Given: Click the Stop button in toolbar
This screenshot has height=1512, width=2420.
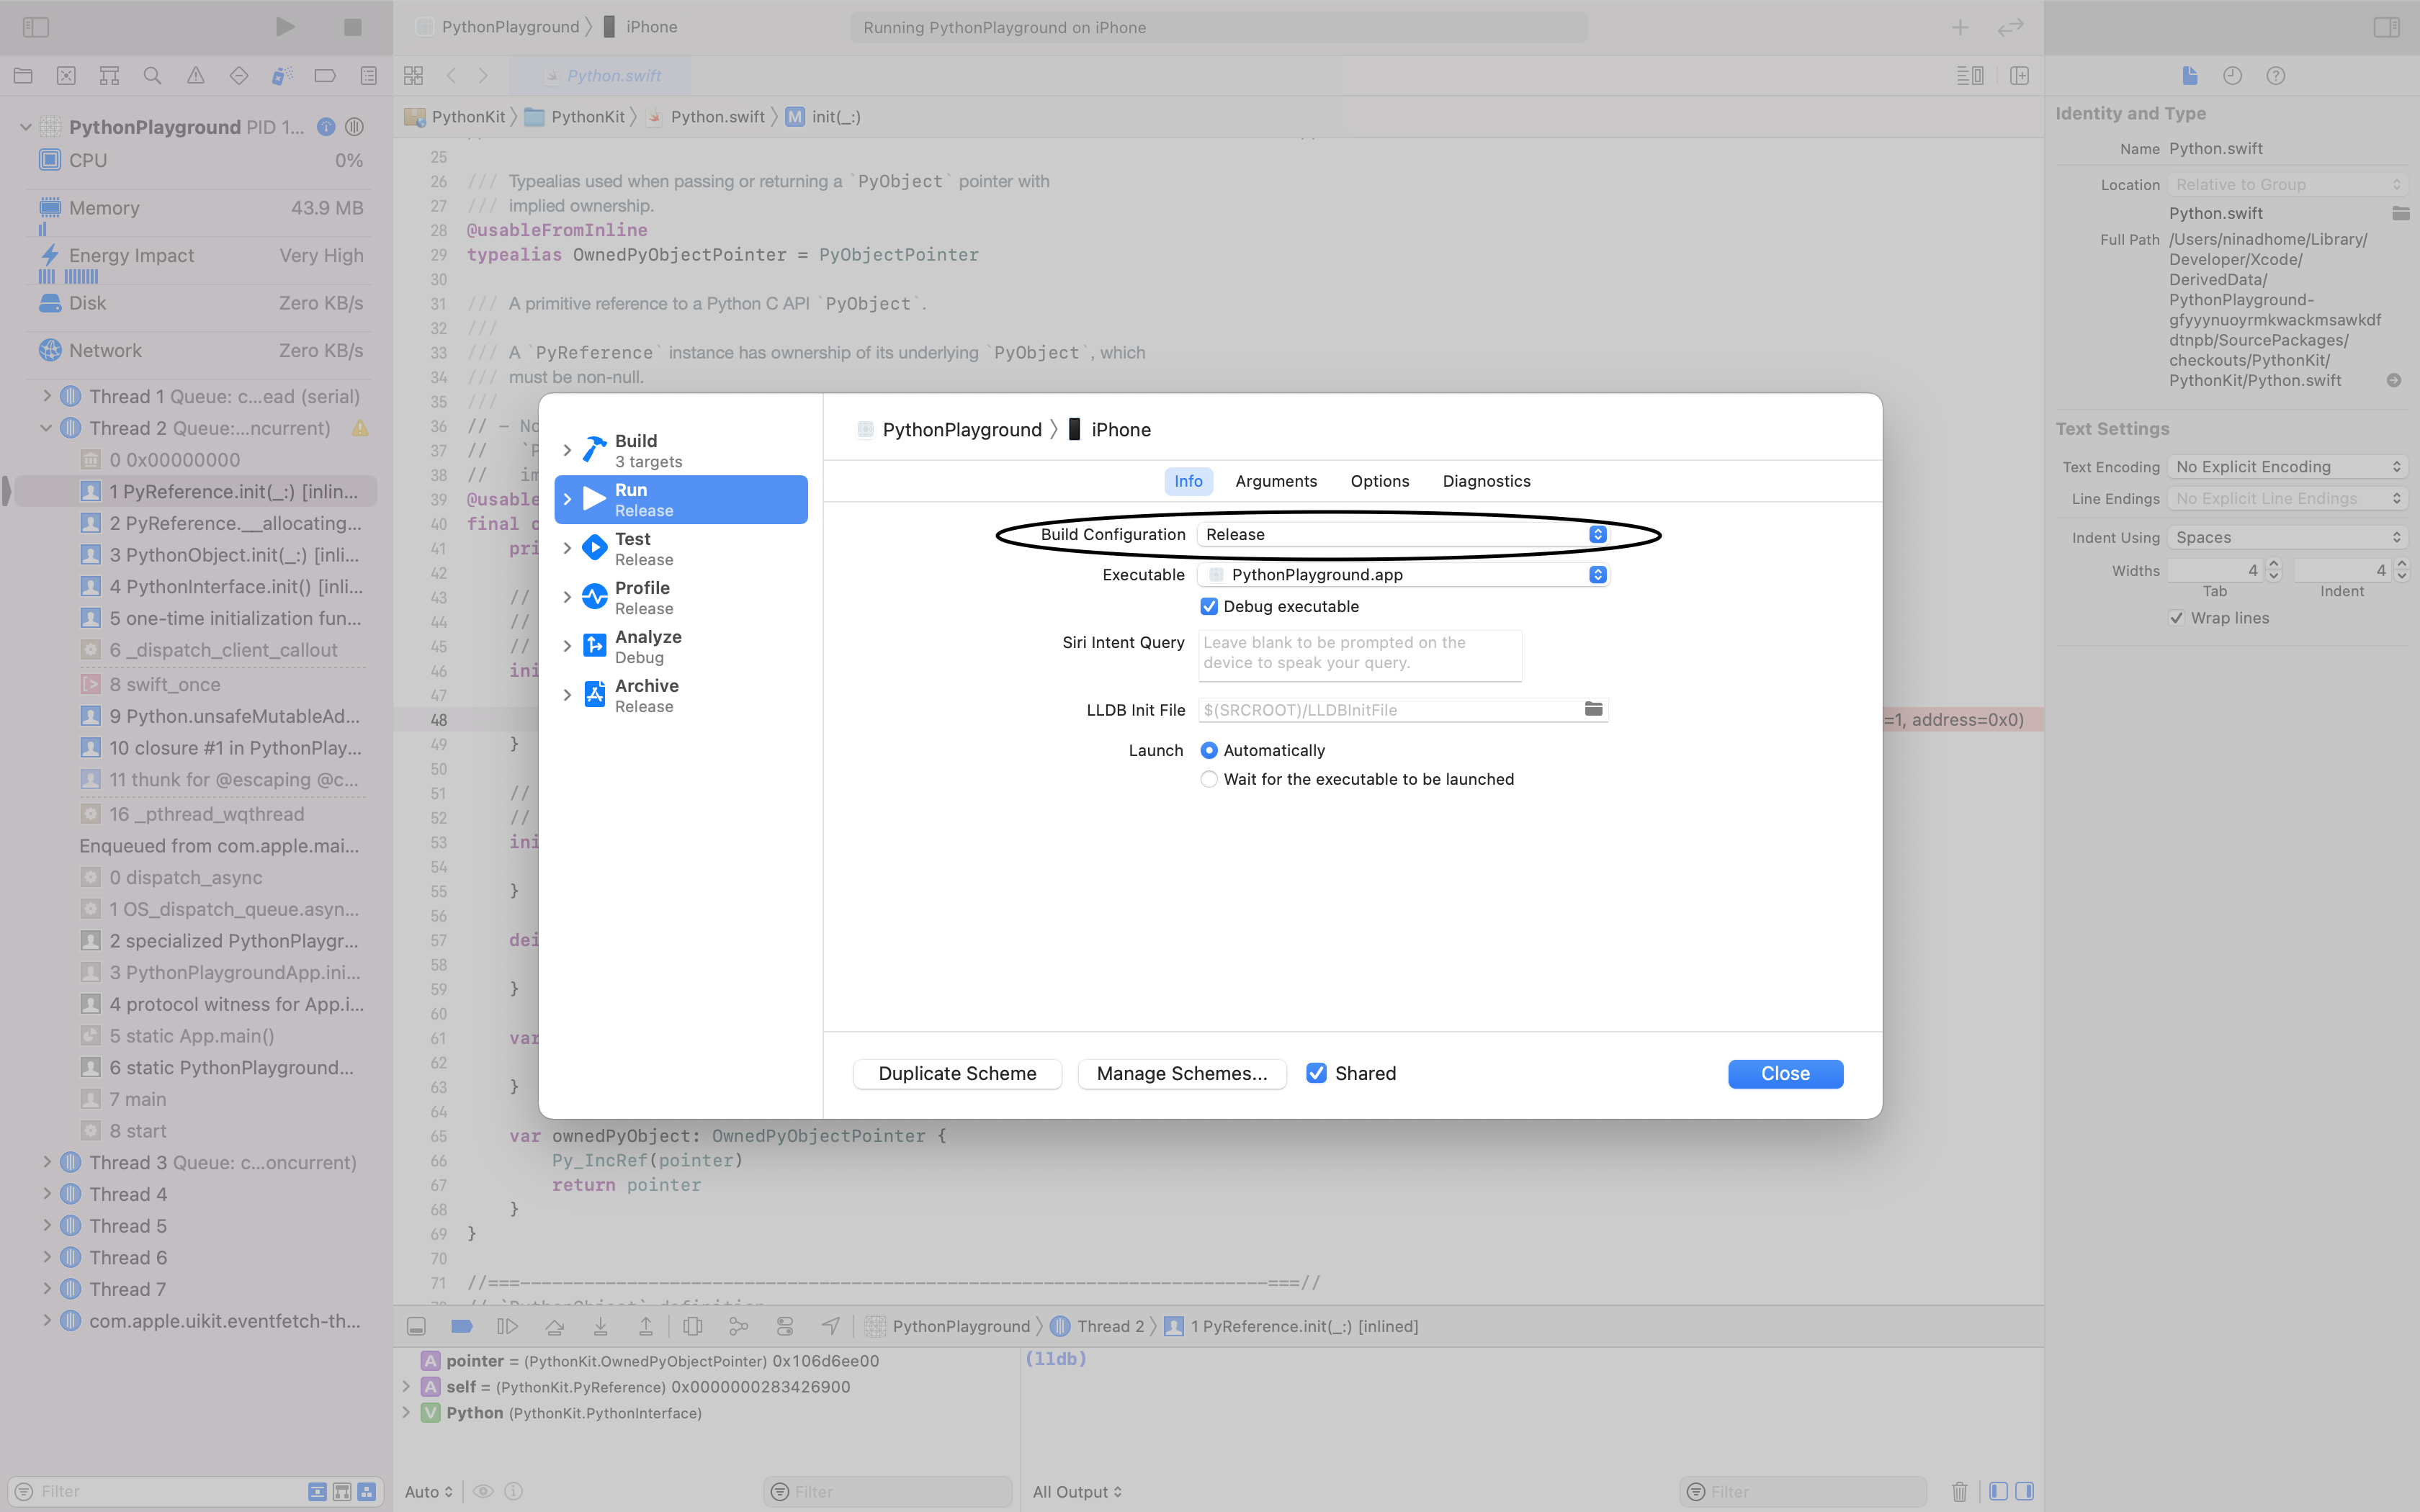Looking at the screenshot, I should tap(352, 27).
